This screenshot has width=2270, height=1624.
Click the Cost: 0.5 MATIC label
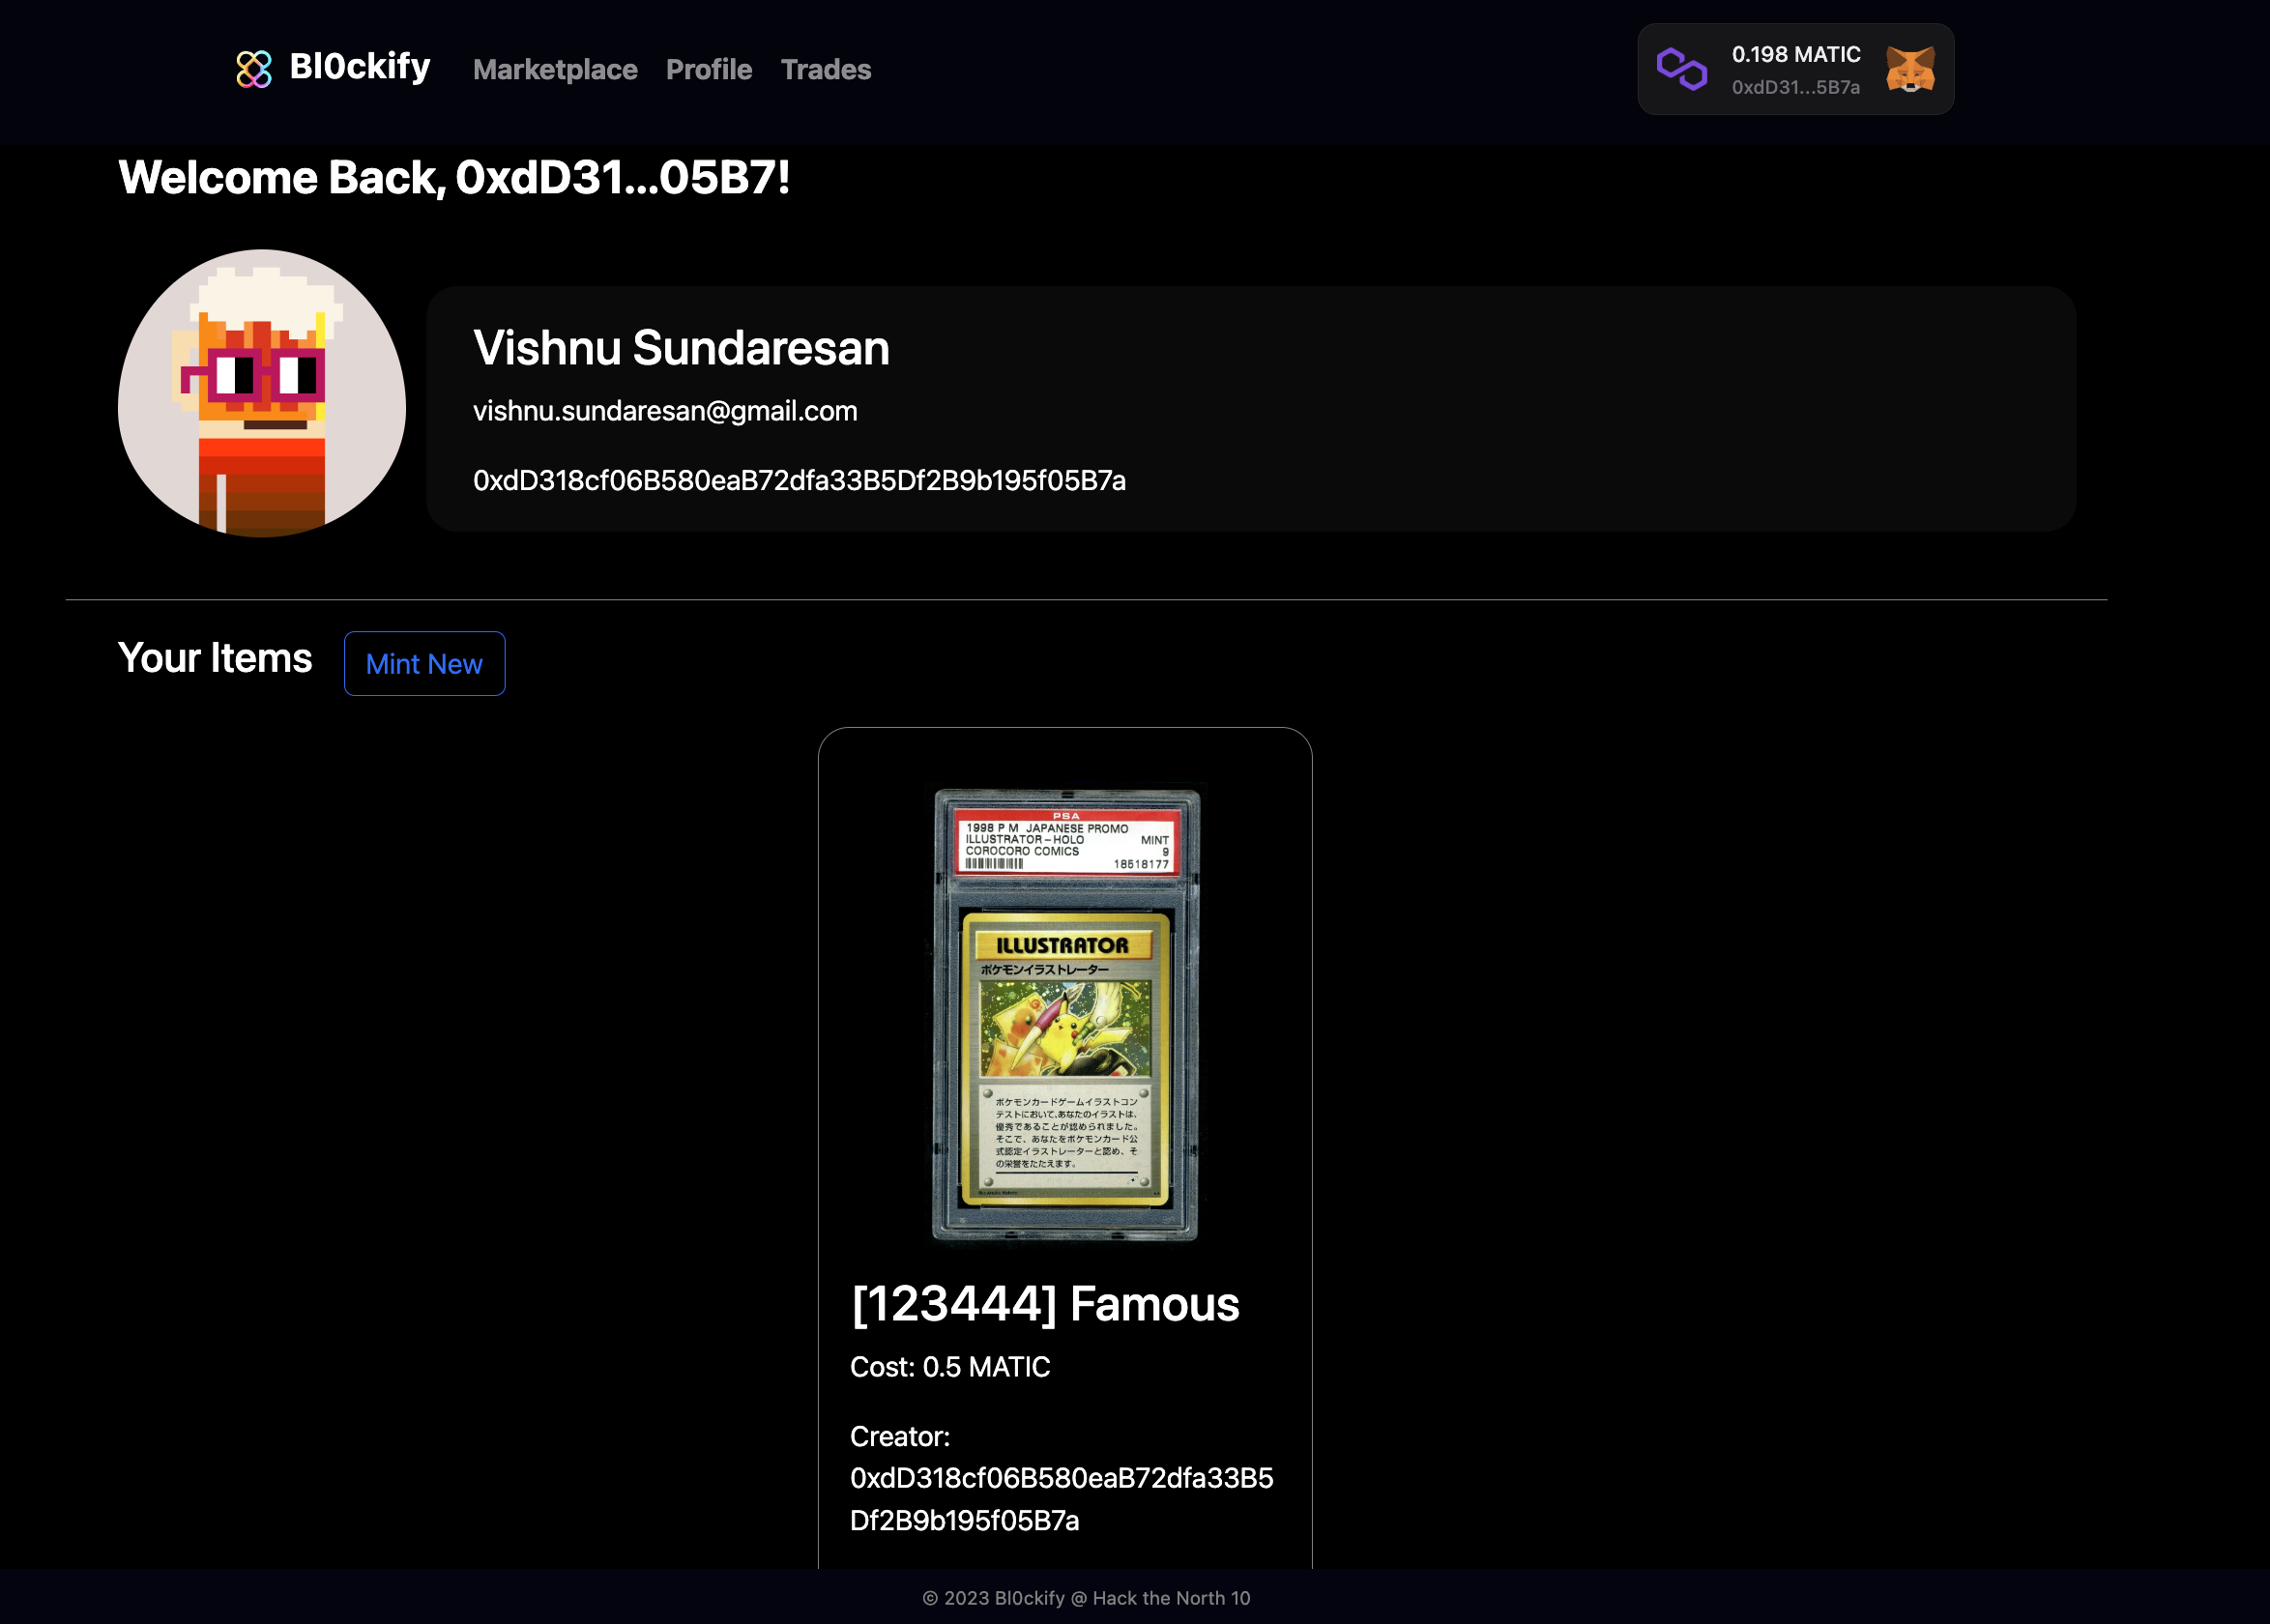pyautogui.click(x=949, y=1367)
